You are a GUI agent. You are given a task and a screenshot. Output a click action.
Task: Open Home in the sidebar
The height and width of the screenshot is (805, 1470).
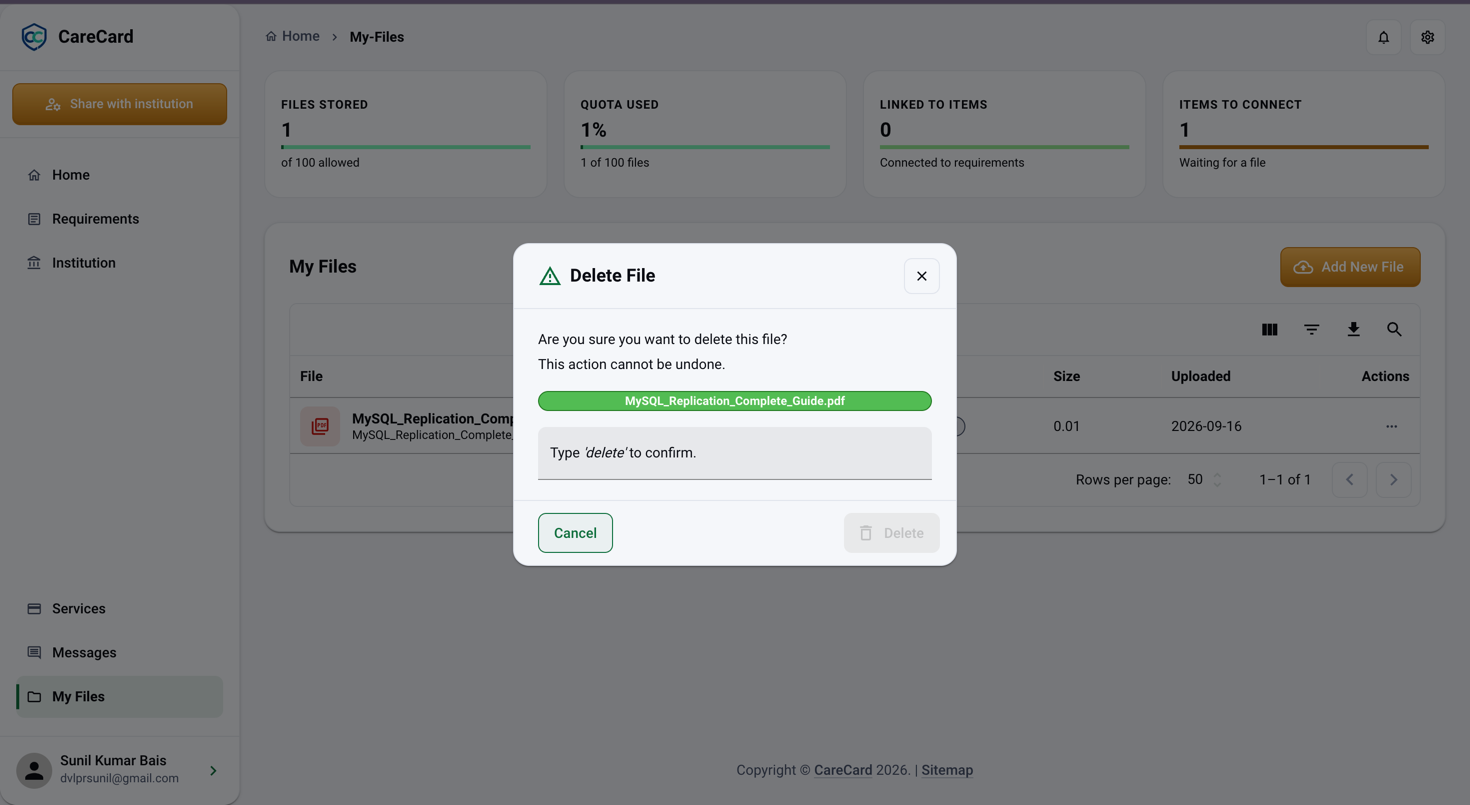point(120,175)
